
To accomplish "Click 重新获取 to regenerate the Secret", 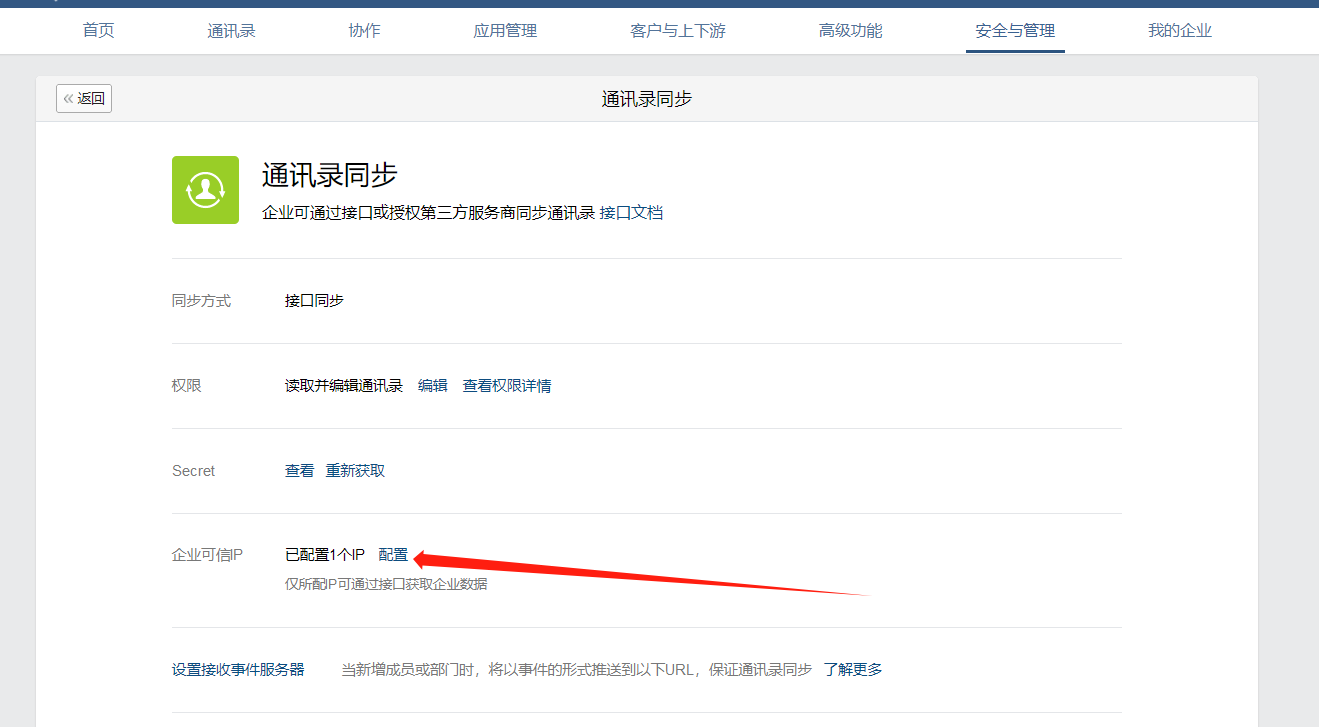I will (x=355, y=471).
